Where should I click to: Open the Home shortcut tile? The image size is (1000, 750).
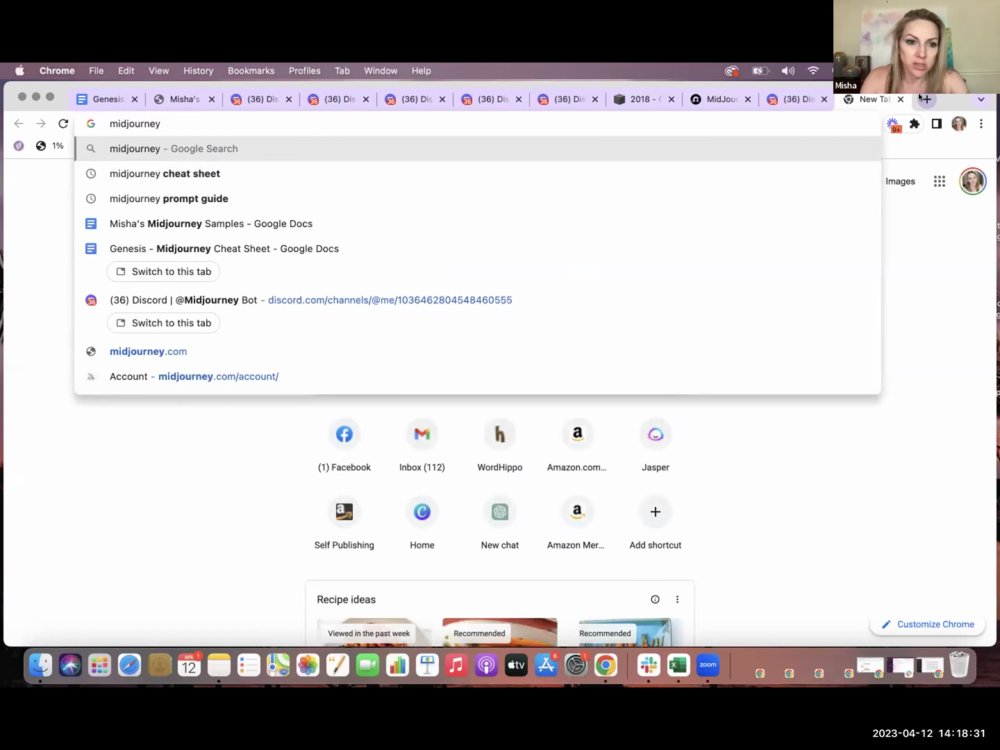point(422,523)
